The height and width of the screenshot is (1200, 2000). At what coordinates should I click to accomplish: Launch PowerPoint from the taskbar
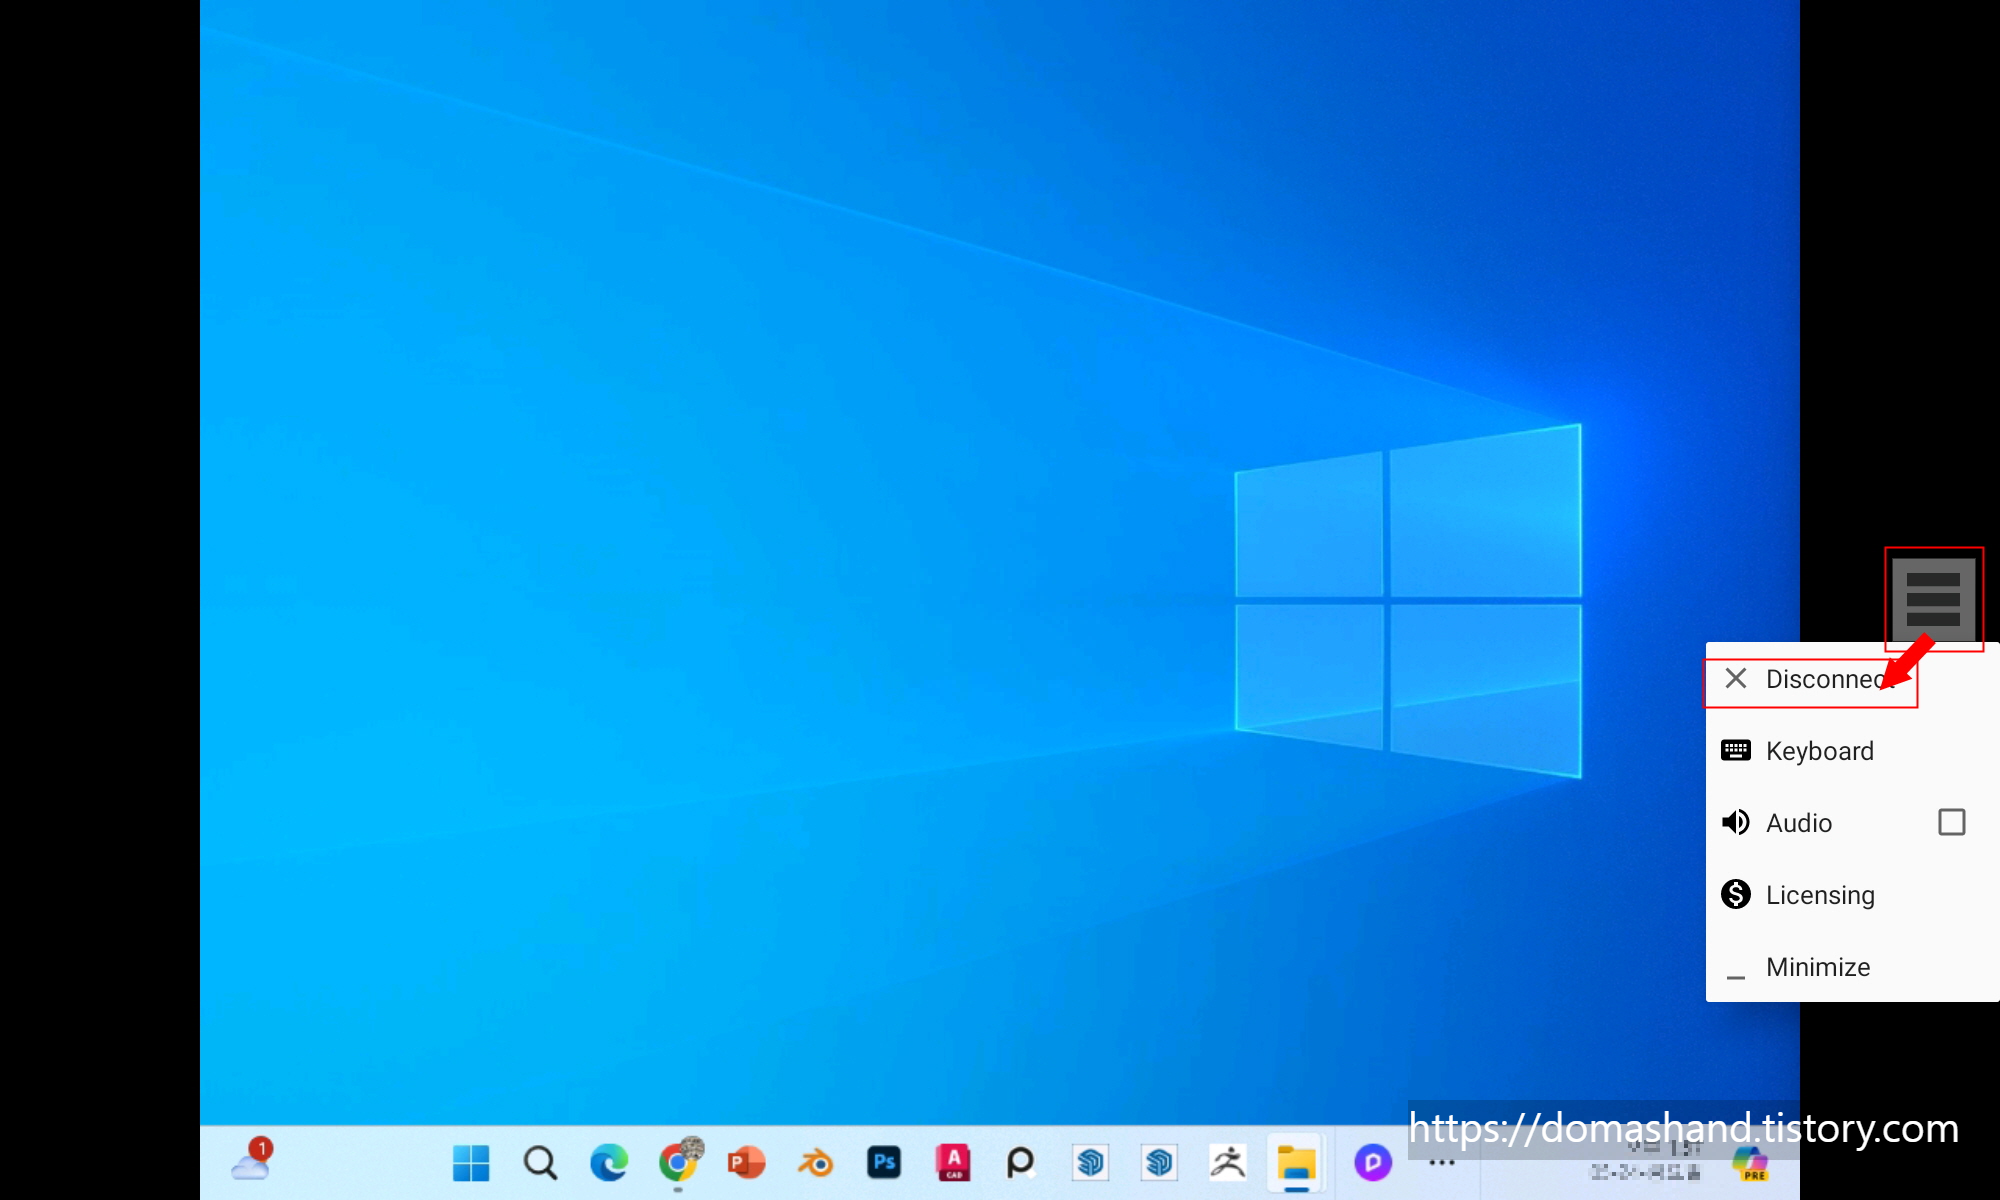[x=746, y=1163]
